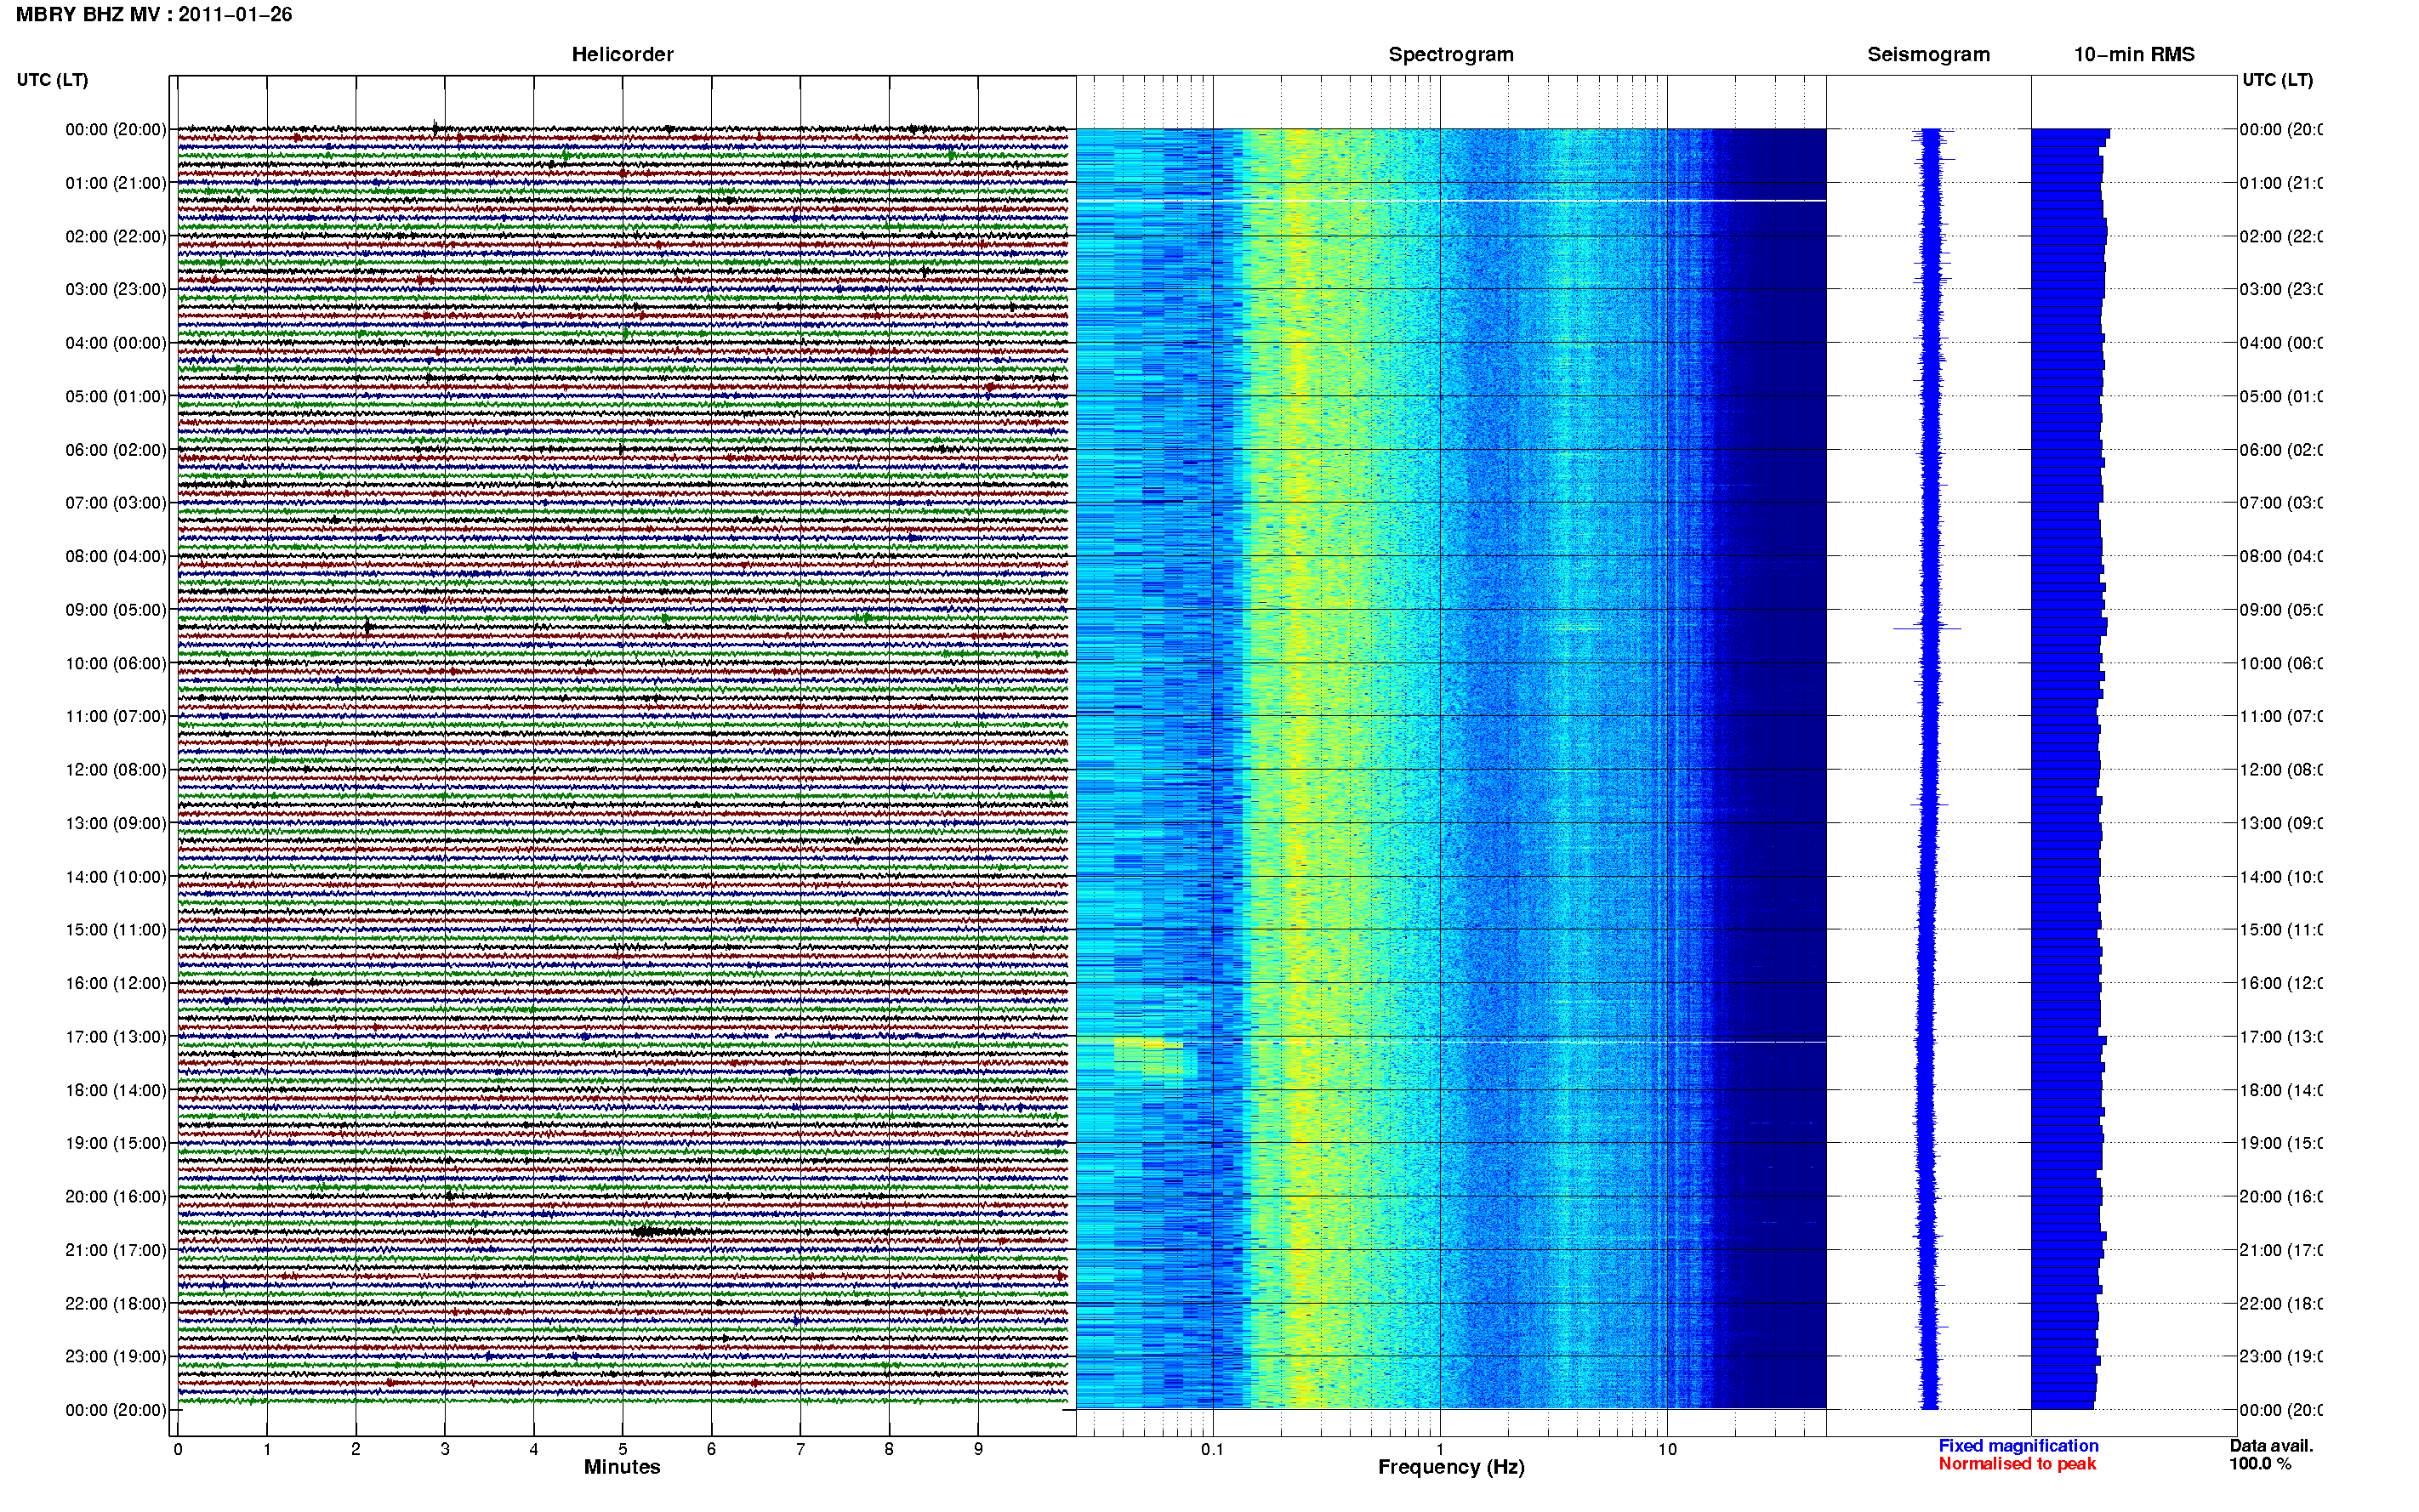The width and height of the screenshot is (2419, 1512).
Task: Select the left 20:00 (16:00) time label
Action: [116, 1197]
